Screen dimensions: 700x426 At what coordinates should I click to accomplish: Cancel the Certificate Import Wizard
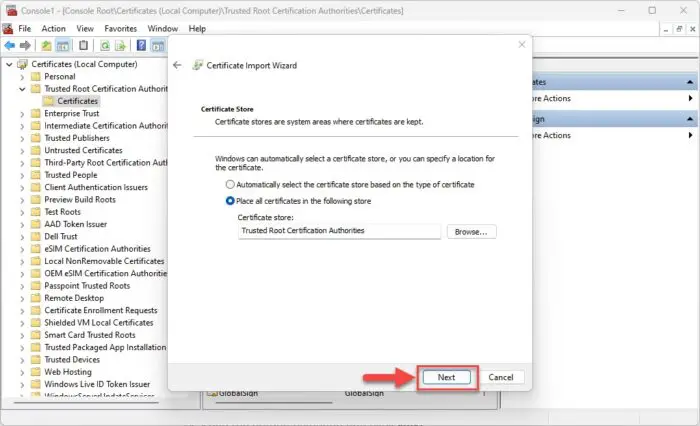[x=501, y=377]
